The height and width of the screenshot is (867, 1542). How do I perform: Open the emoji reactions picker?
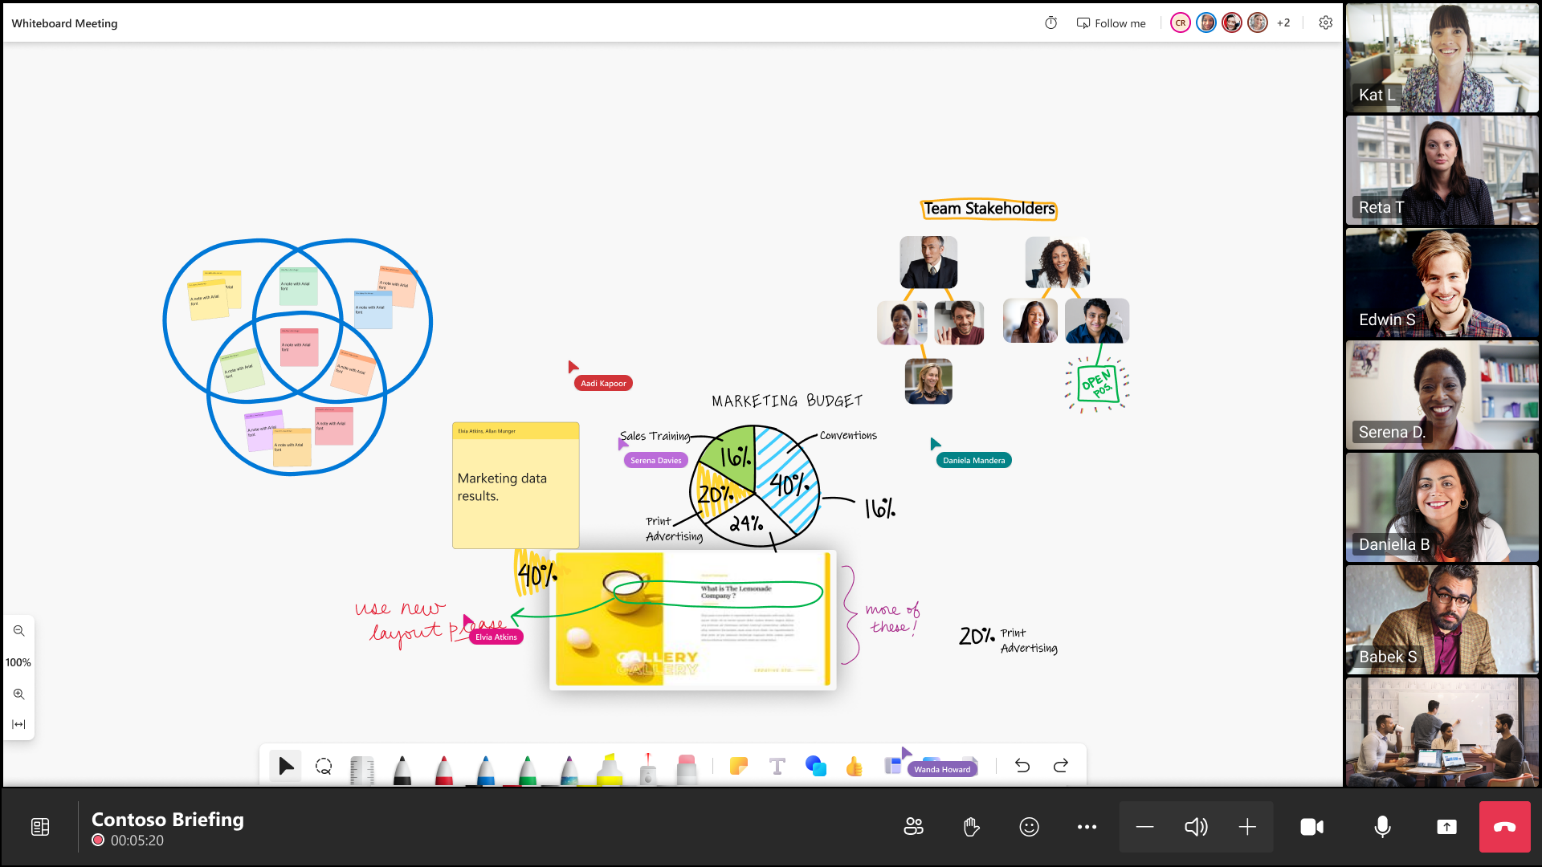pyautogui.click(x=1029, y=827)
